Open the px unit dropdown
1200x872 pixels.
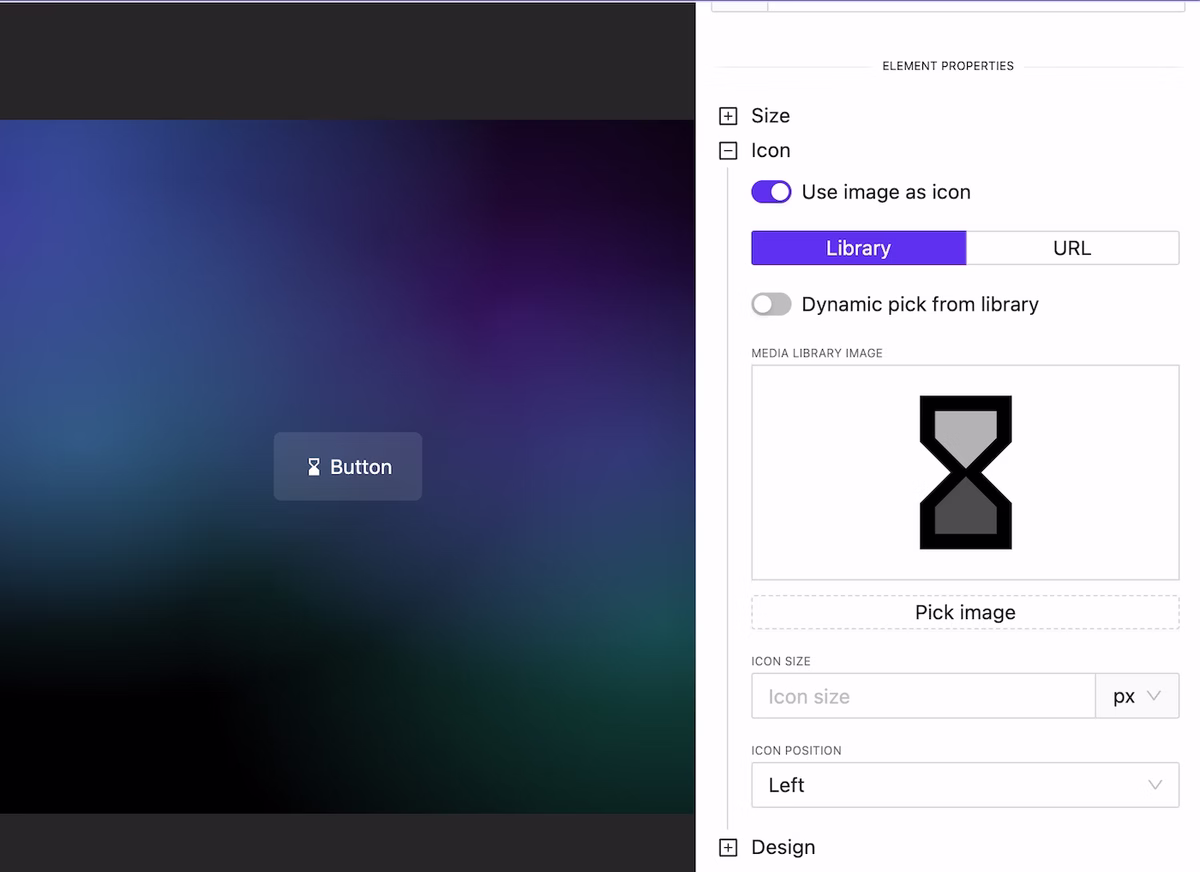(1137, 696)
